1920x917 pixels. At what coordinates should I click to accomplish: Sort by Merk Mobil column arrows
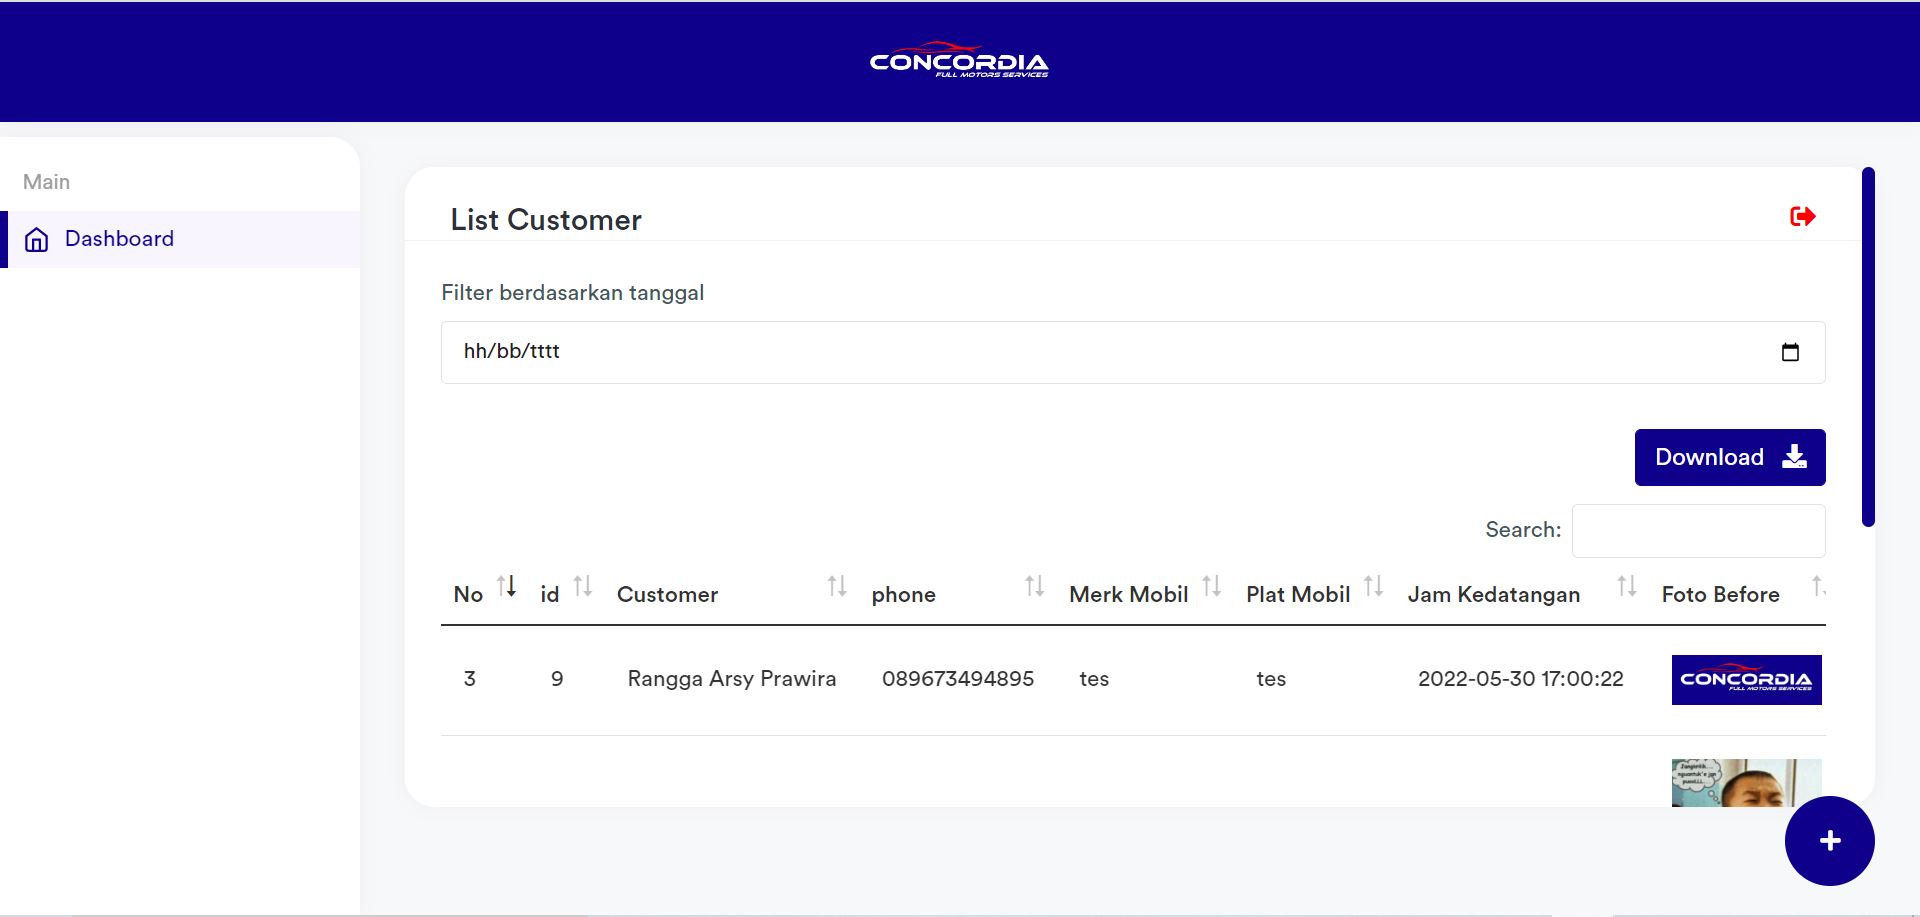click(x=1211, y=587)
